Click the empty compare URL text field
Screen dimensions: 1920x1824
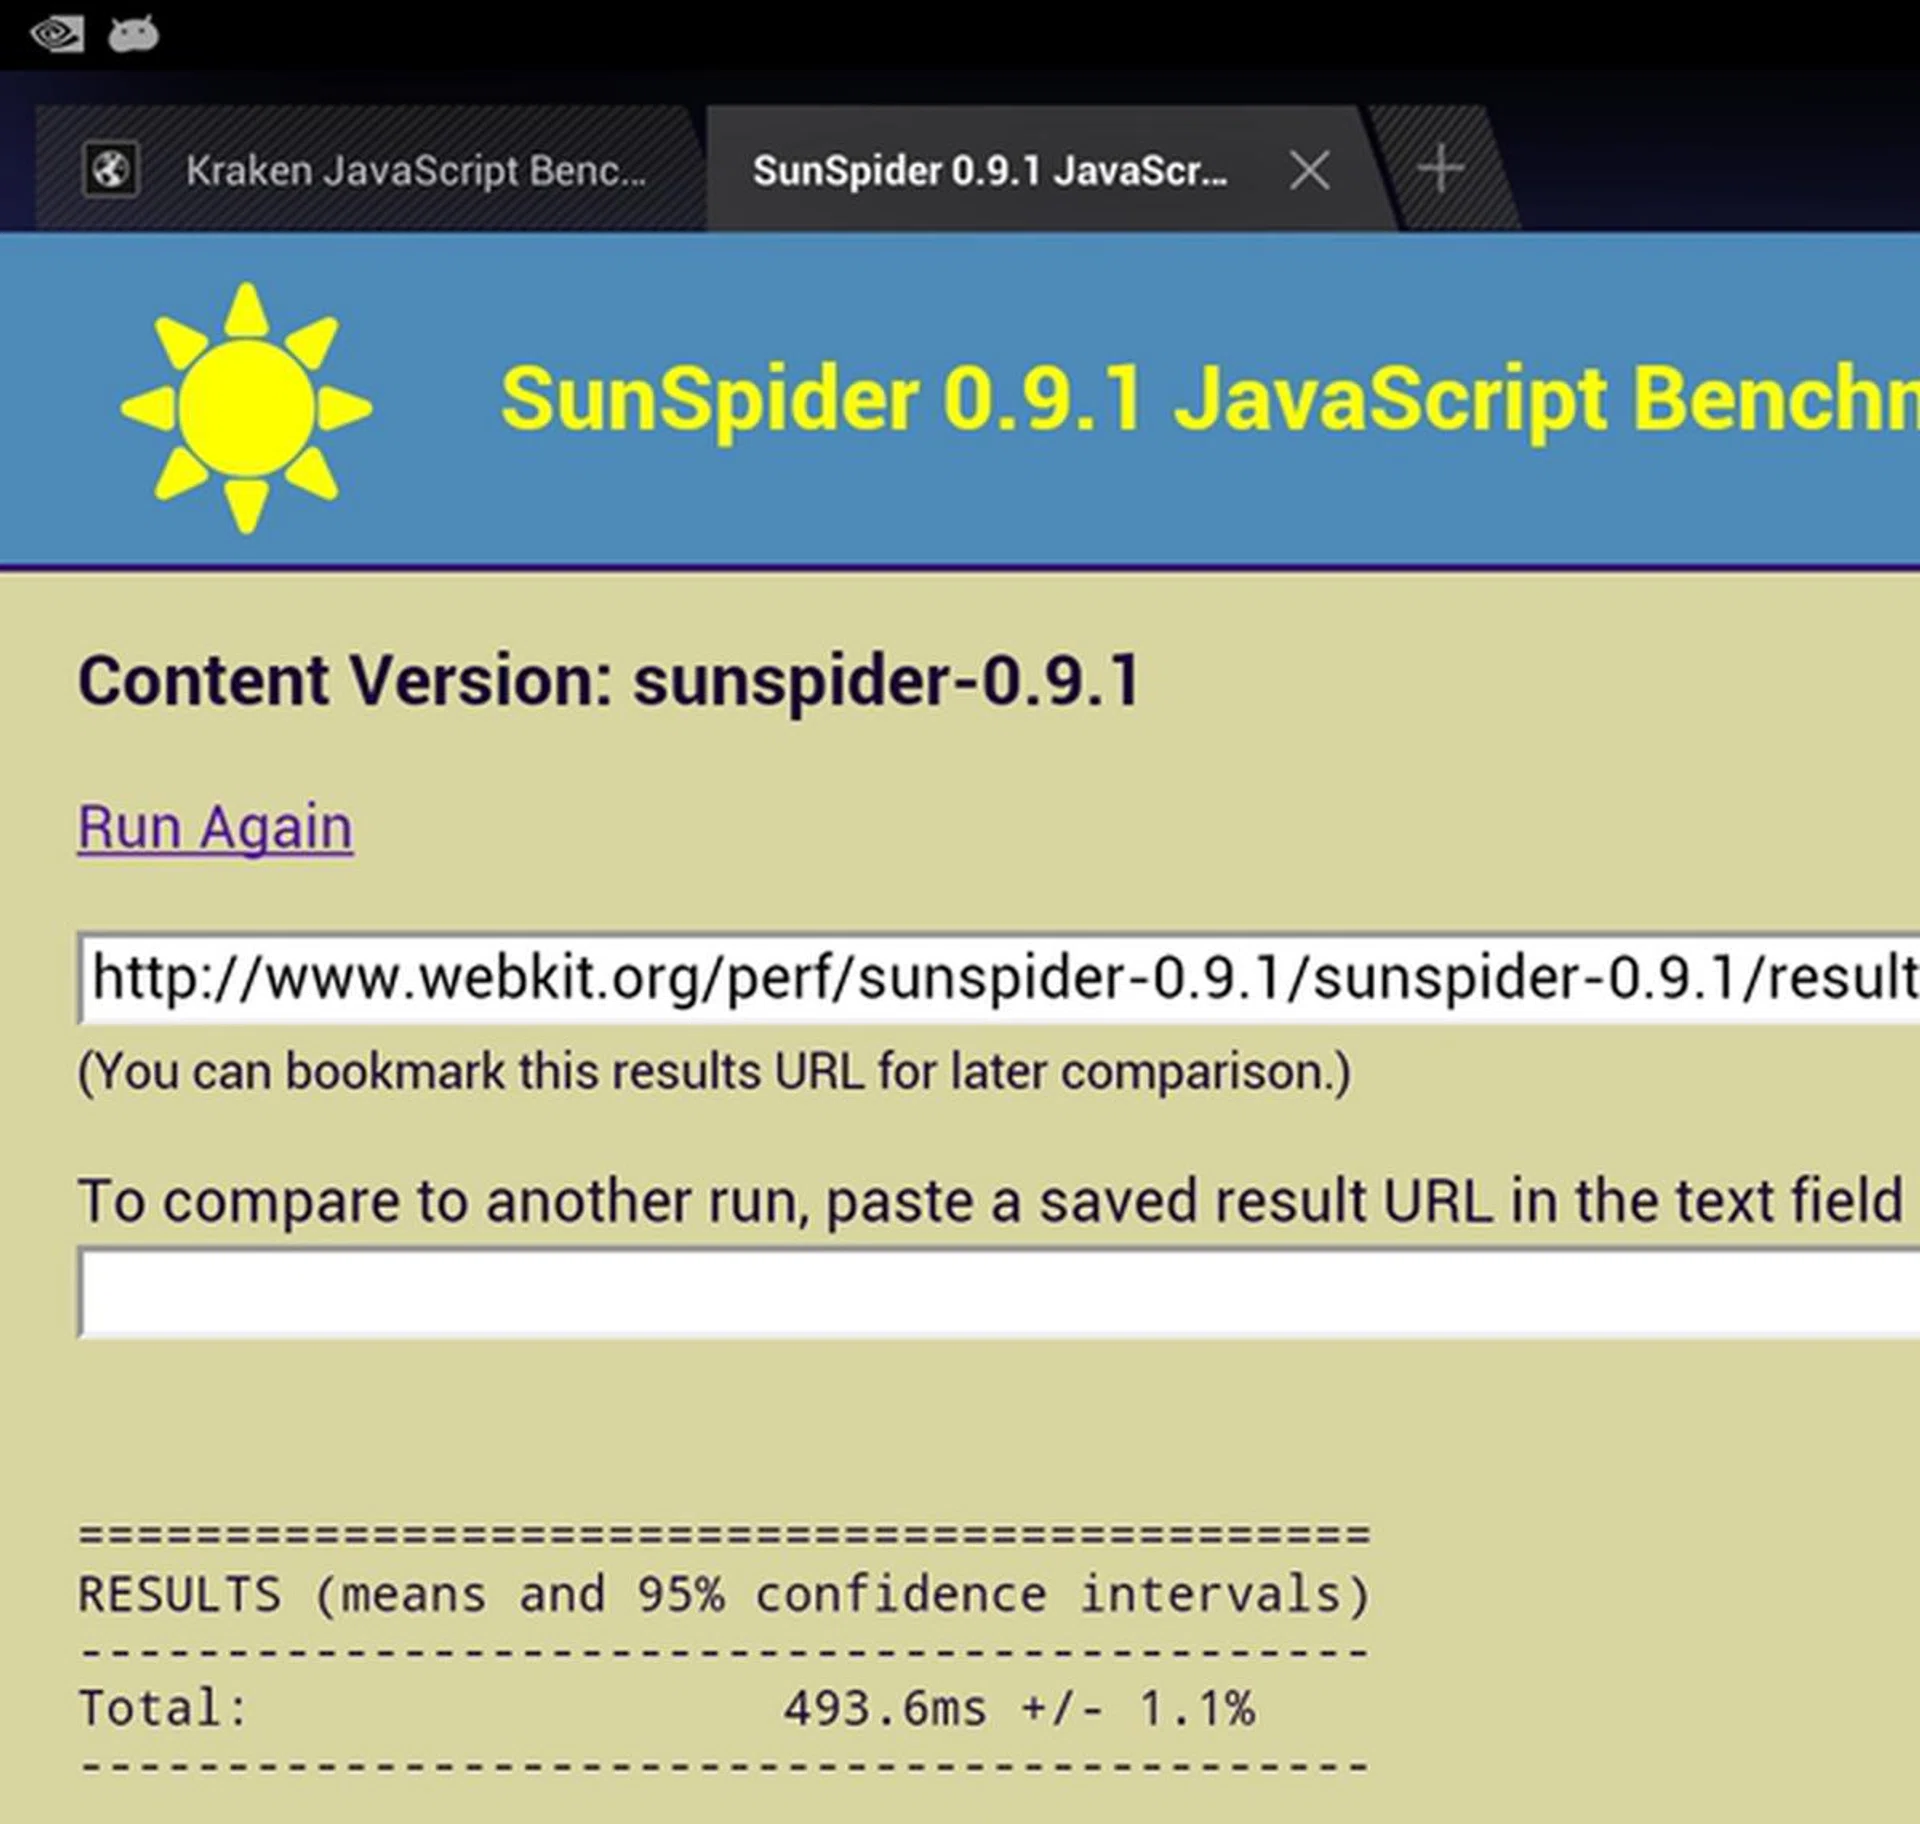coord(1000,1293)
